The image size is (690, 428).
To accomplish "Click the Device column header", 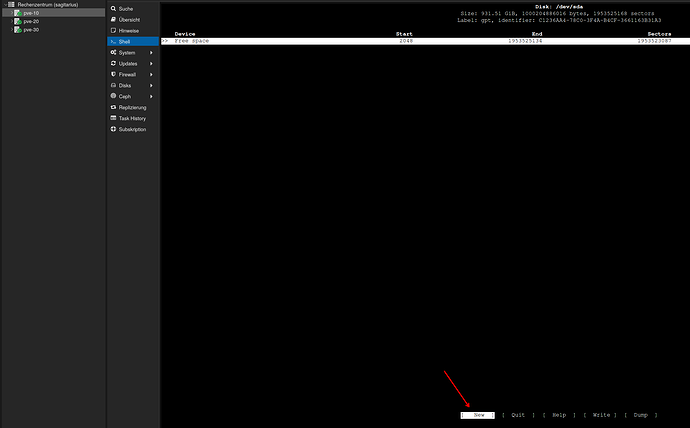I will pos(185,34).
